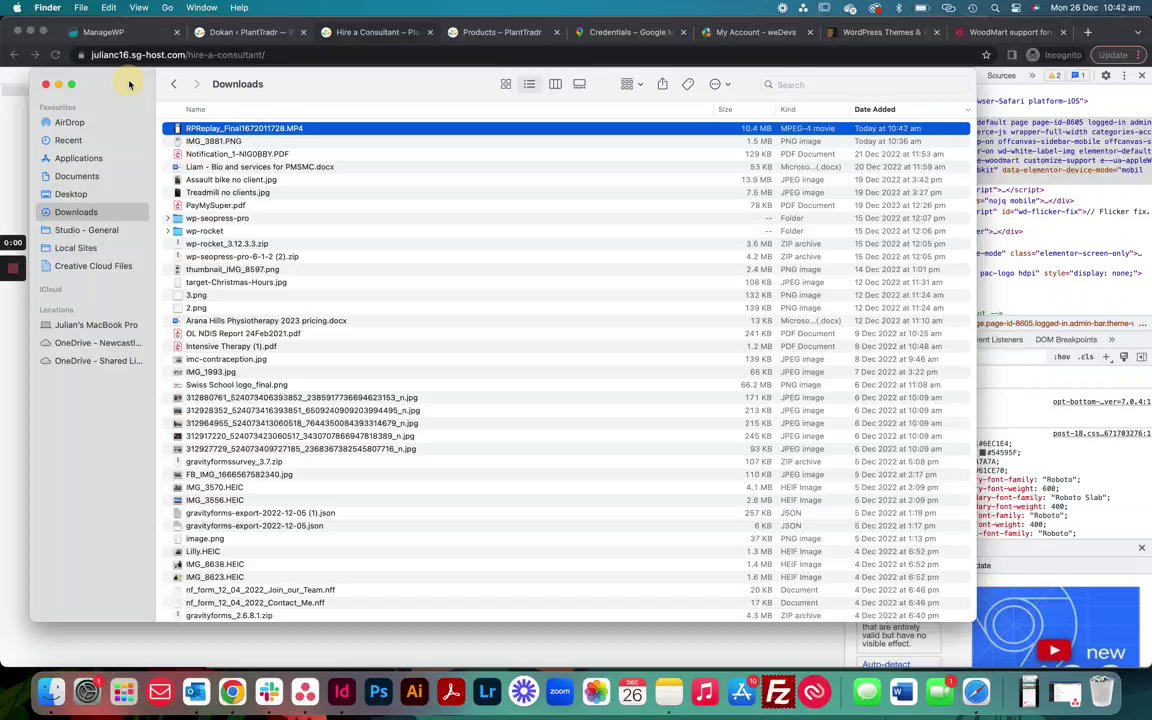Select gravityformssurvey_3.7.zip
The image size is (1152, 720).
tap(566, 462)
